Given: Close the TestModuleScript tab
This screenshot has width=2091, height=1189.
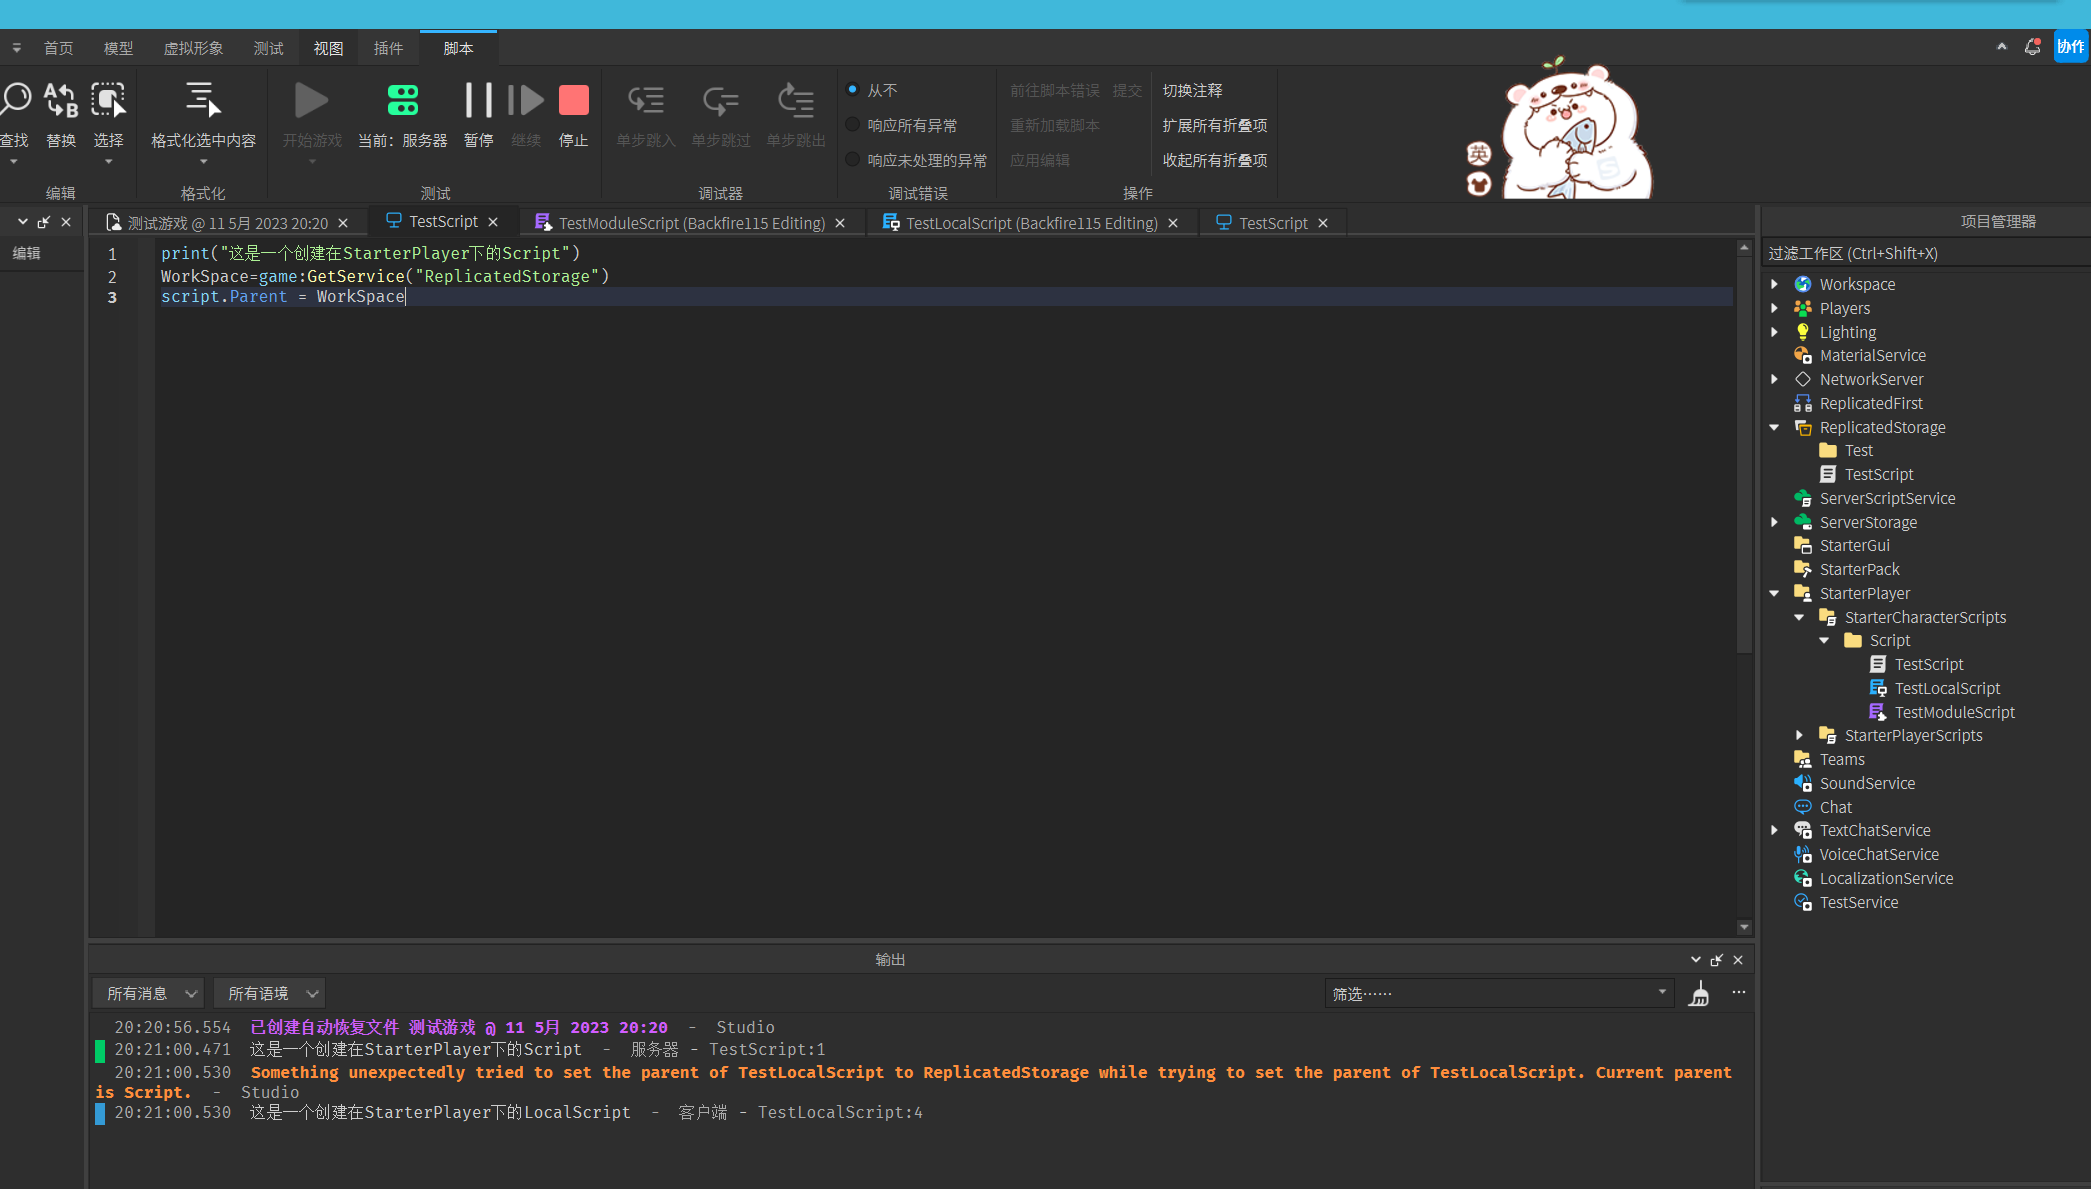Looking at the screenshot, I should pyautogui.click(x=840, y=223).
